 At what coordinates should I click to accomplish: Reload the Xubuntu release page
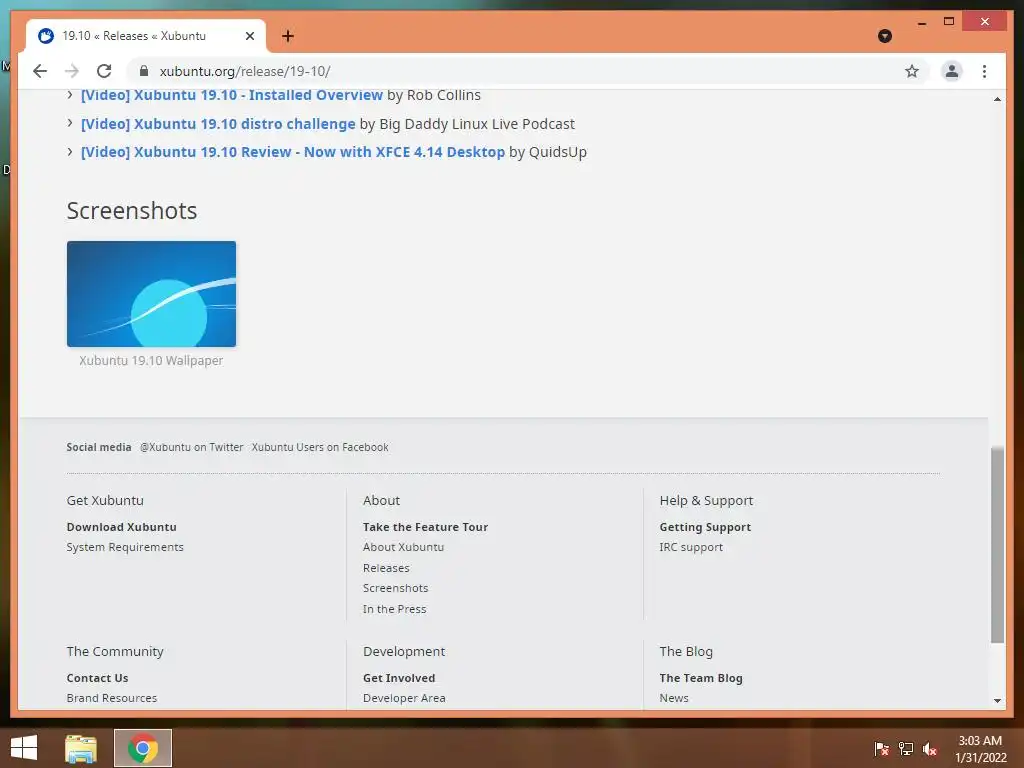[104, 71]
